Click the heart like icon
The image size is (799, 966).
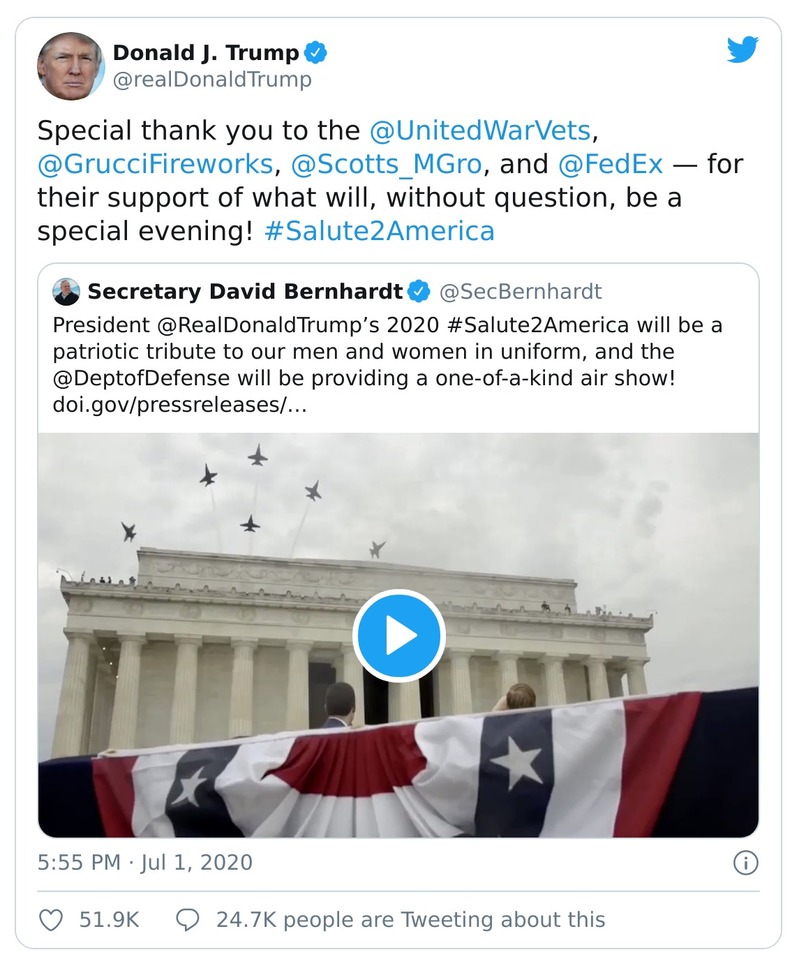[x=52, y=919]
